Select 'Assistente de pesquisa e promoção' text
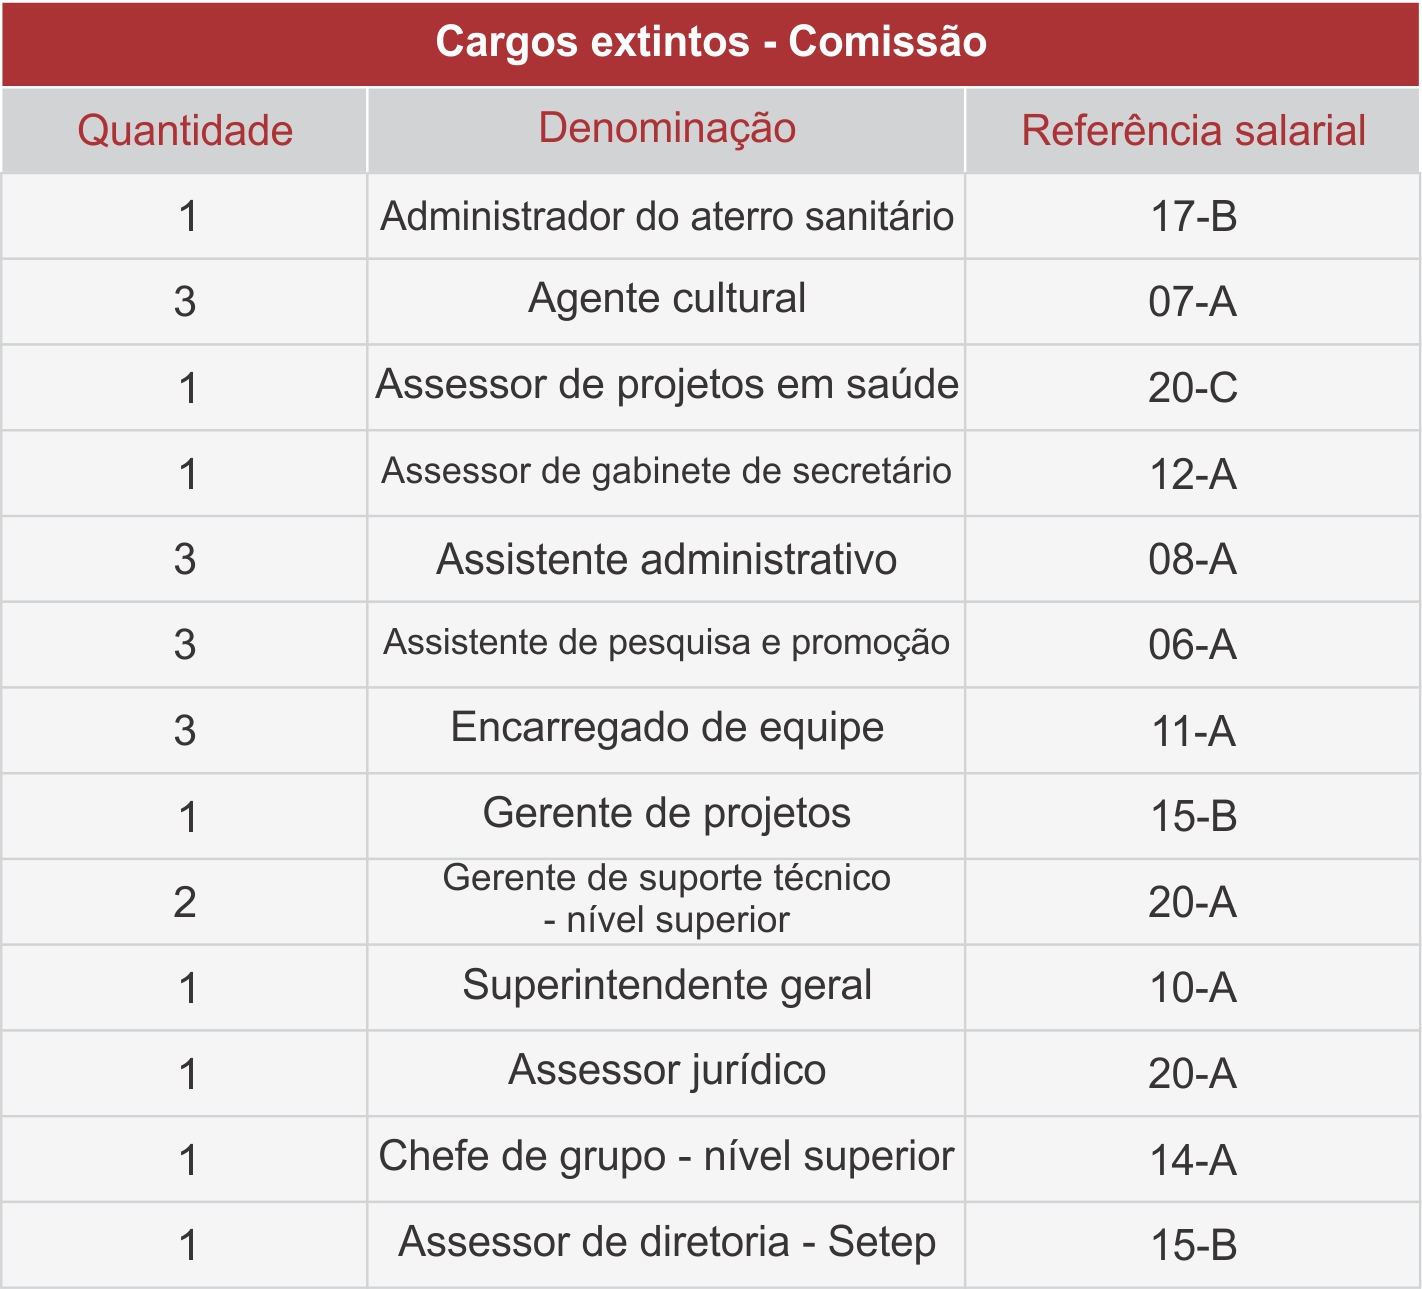This screenshot has width=1422, height=1289. tap(667, 643)
